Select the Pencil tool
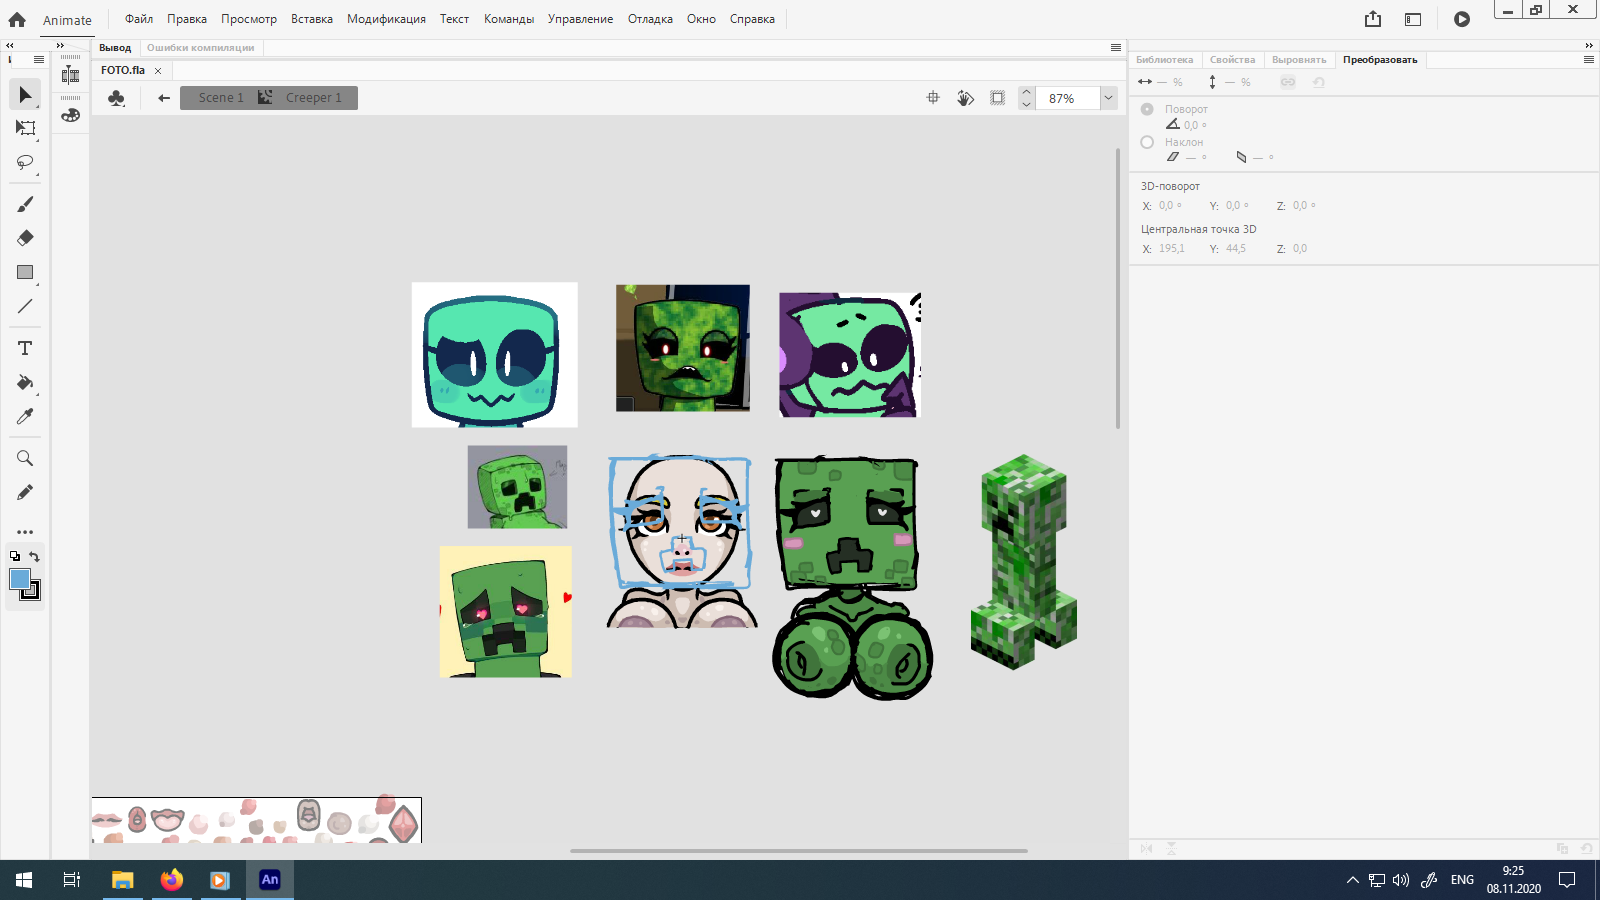Image resolution: width=1600 pixels, height=900 pixels. pyautogui.click(x=25, y=492)
